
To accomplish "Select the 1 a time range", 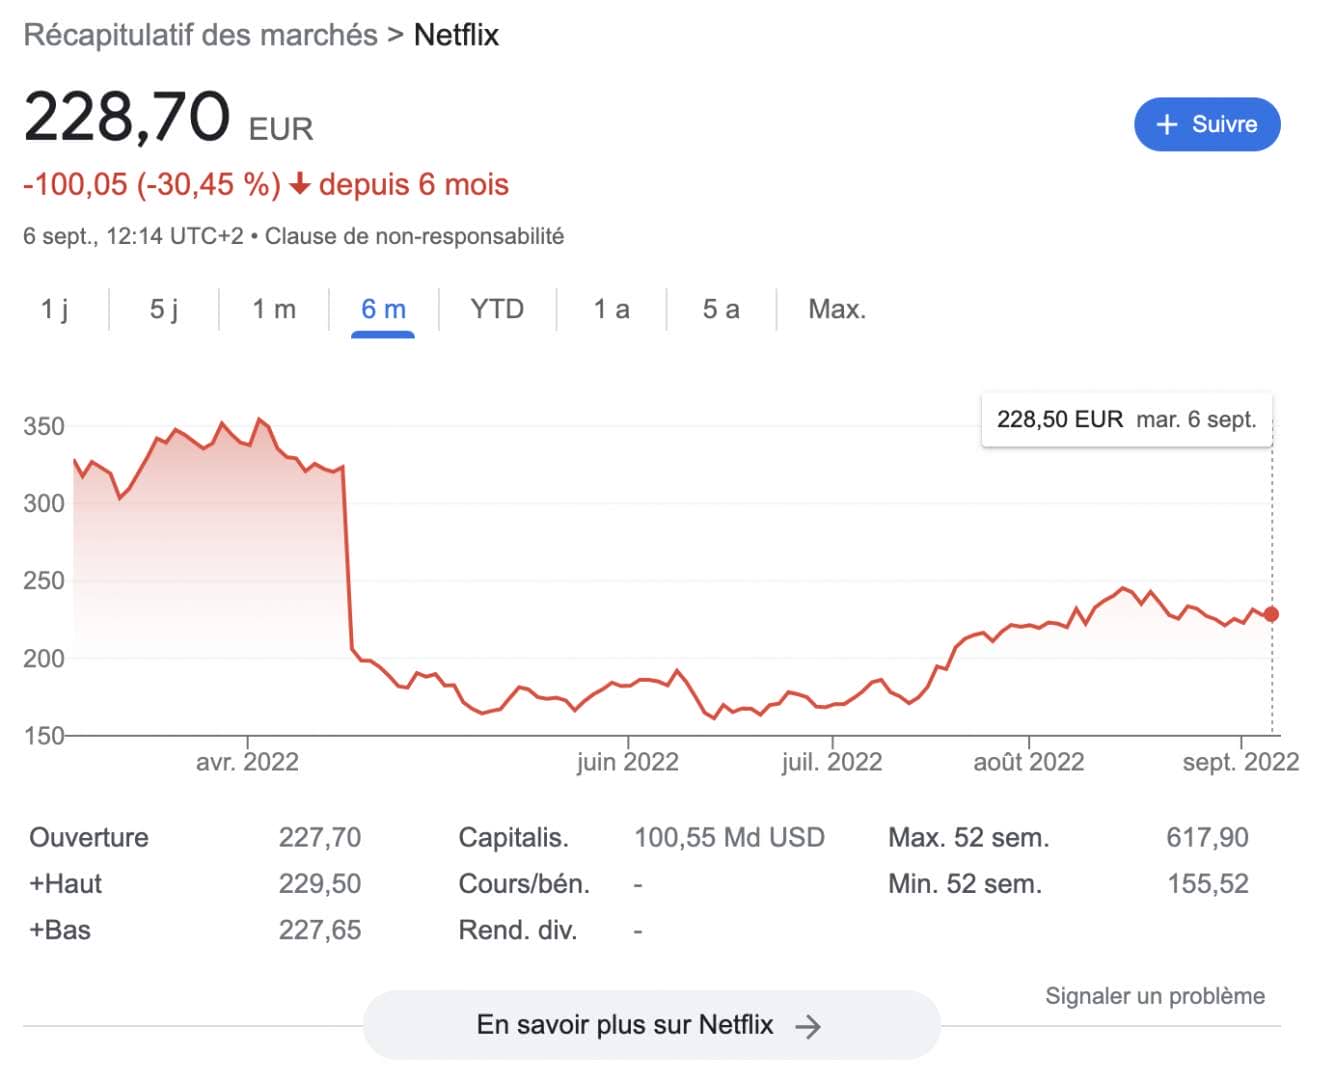I will click(611, 309).
